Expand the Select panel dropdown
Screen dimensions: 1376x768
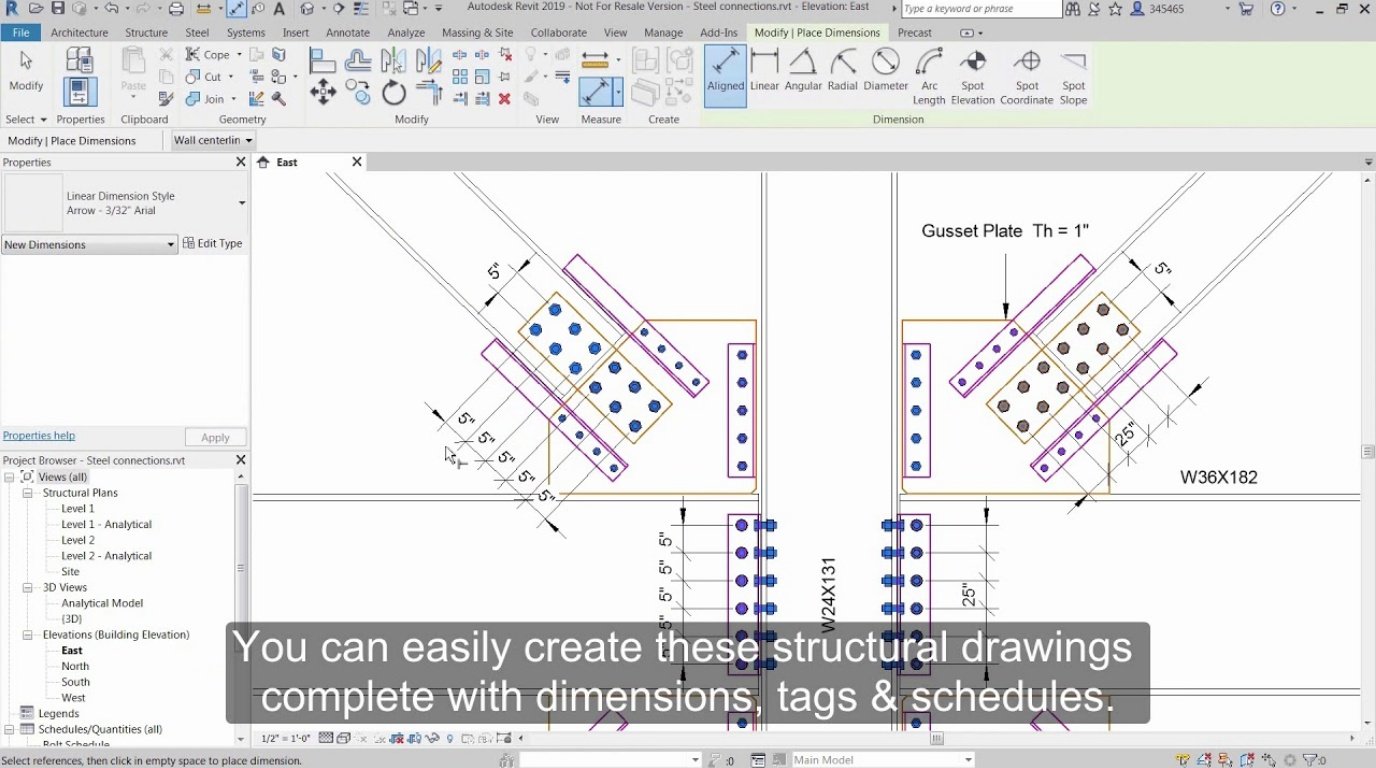click(x=26, y=119)
